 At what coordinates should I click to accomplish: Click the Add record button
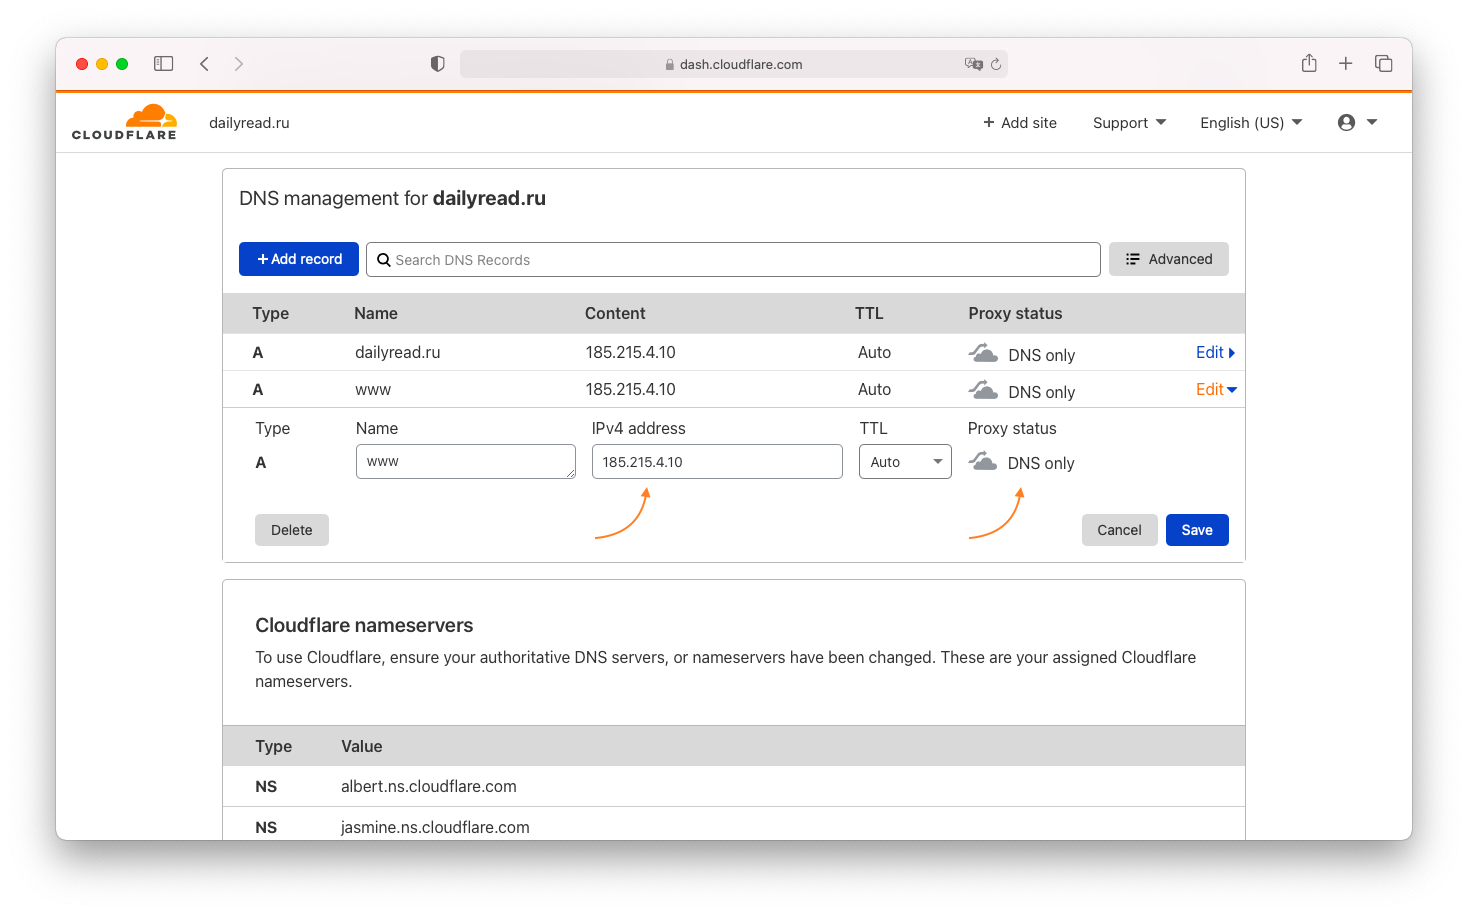click(x=299, y=259)
